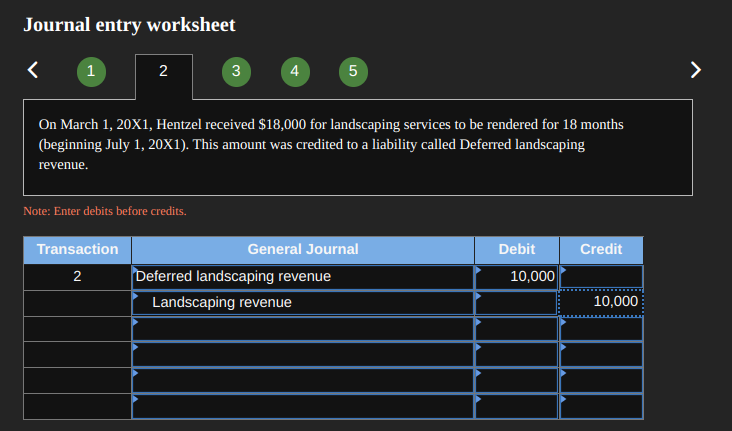Select the third General Journal account field
Screen dimensions: 732x431
pyautogui.click(x=303, y=329)
